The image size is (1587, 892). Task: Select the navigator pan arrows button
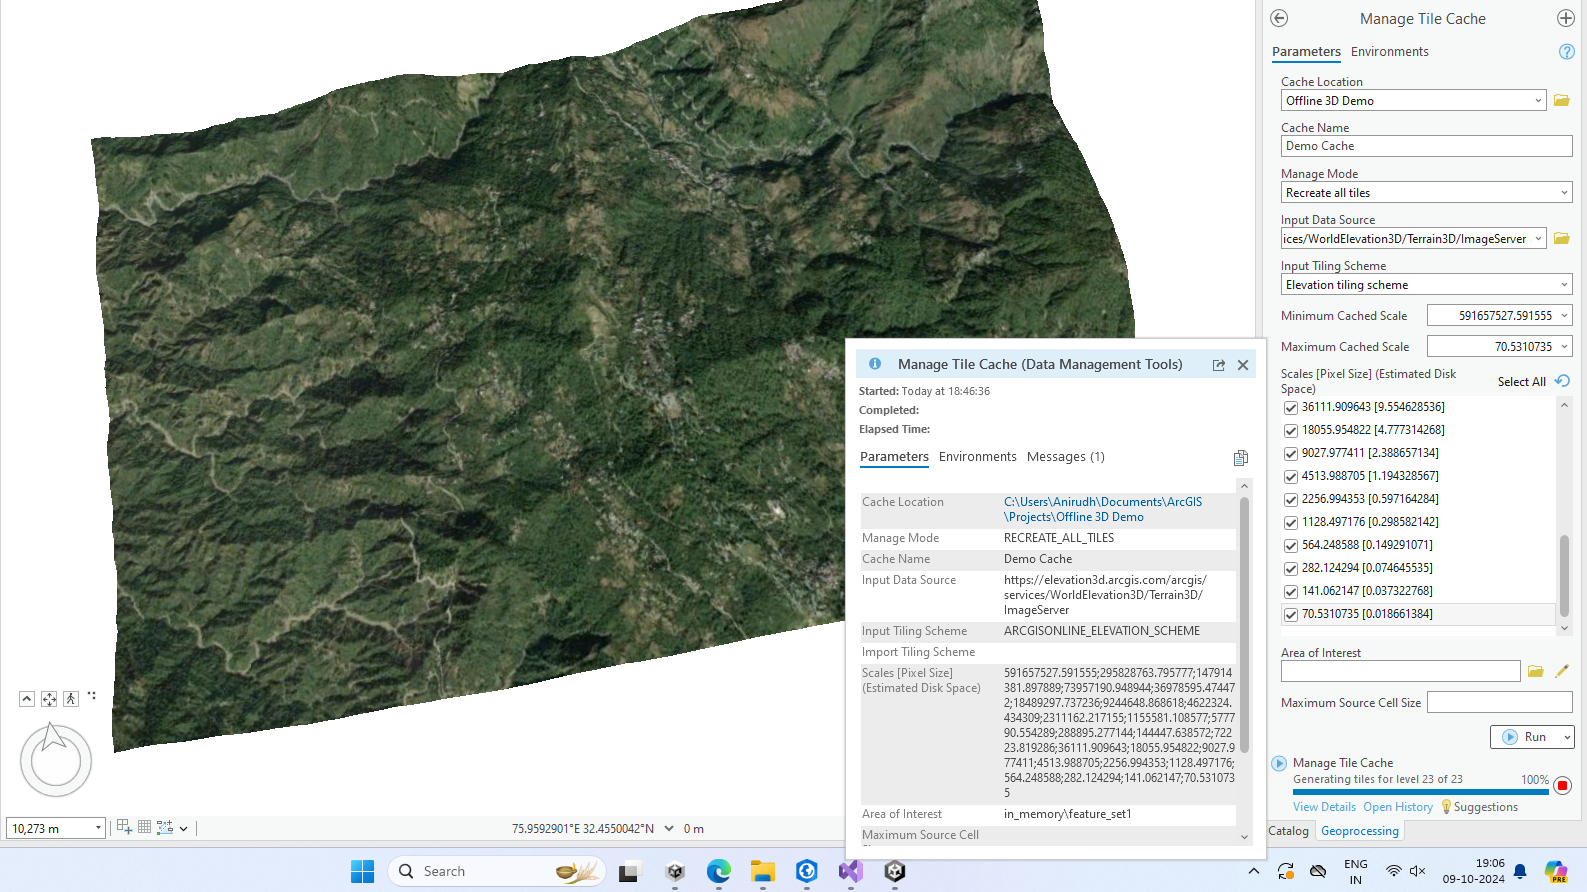click(49, 699)
